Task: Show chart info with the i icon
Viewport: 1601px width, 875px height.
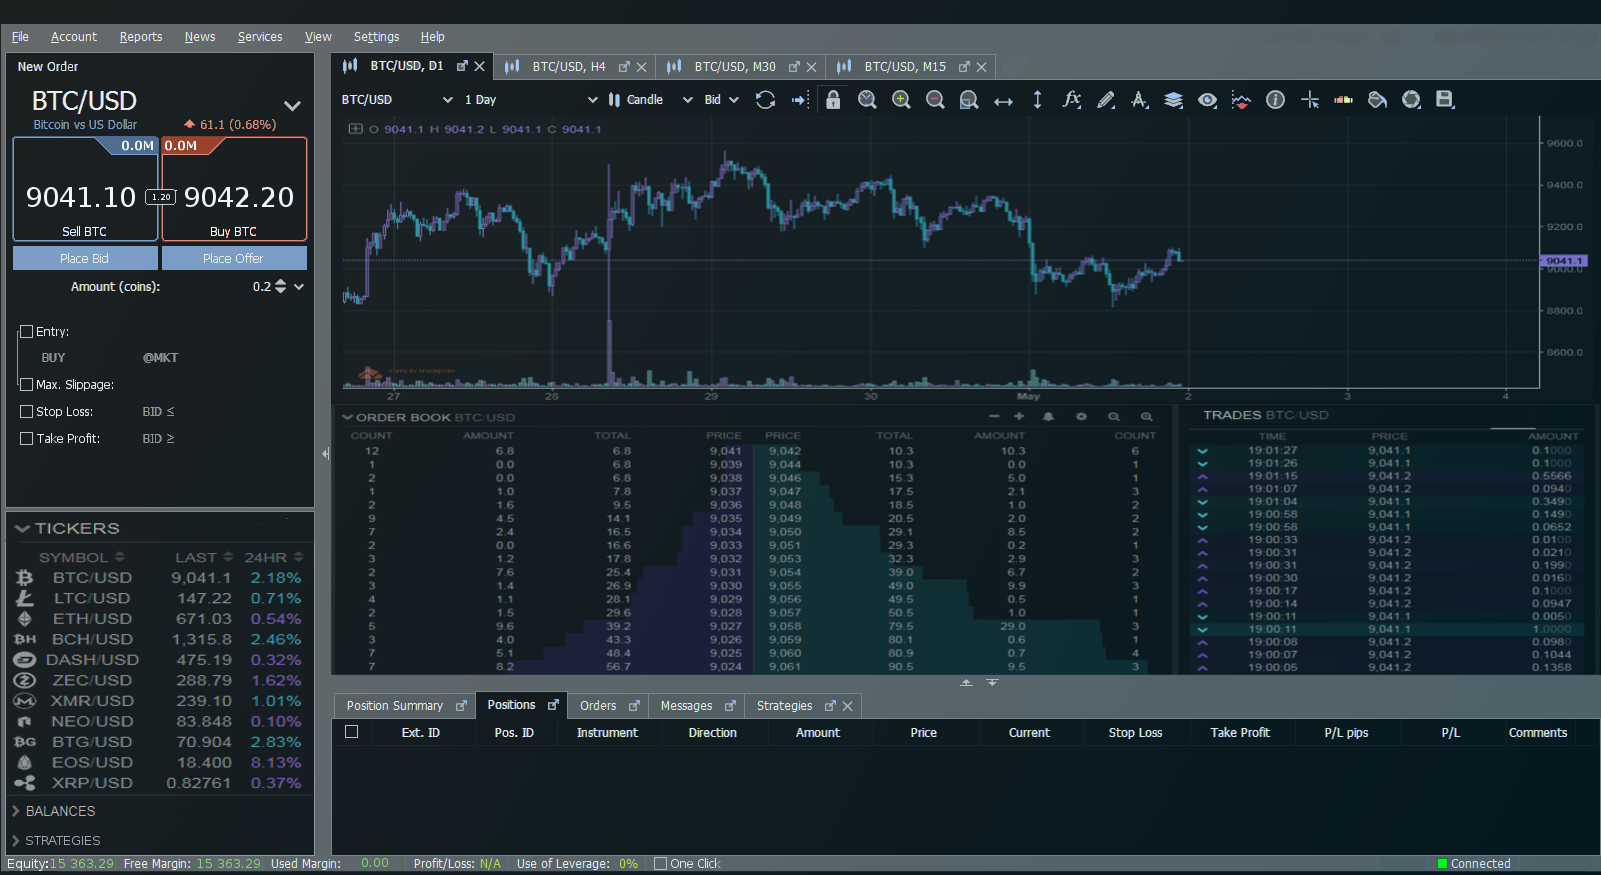Action: tap(1275, 100)
